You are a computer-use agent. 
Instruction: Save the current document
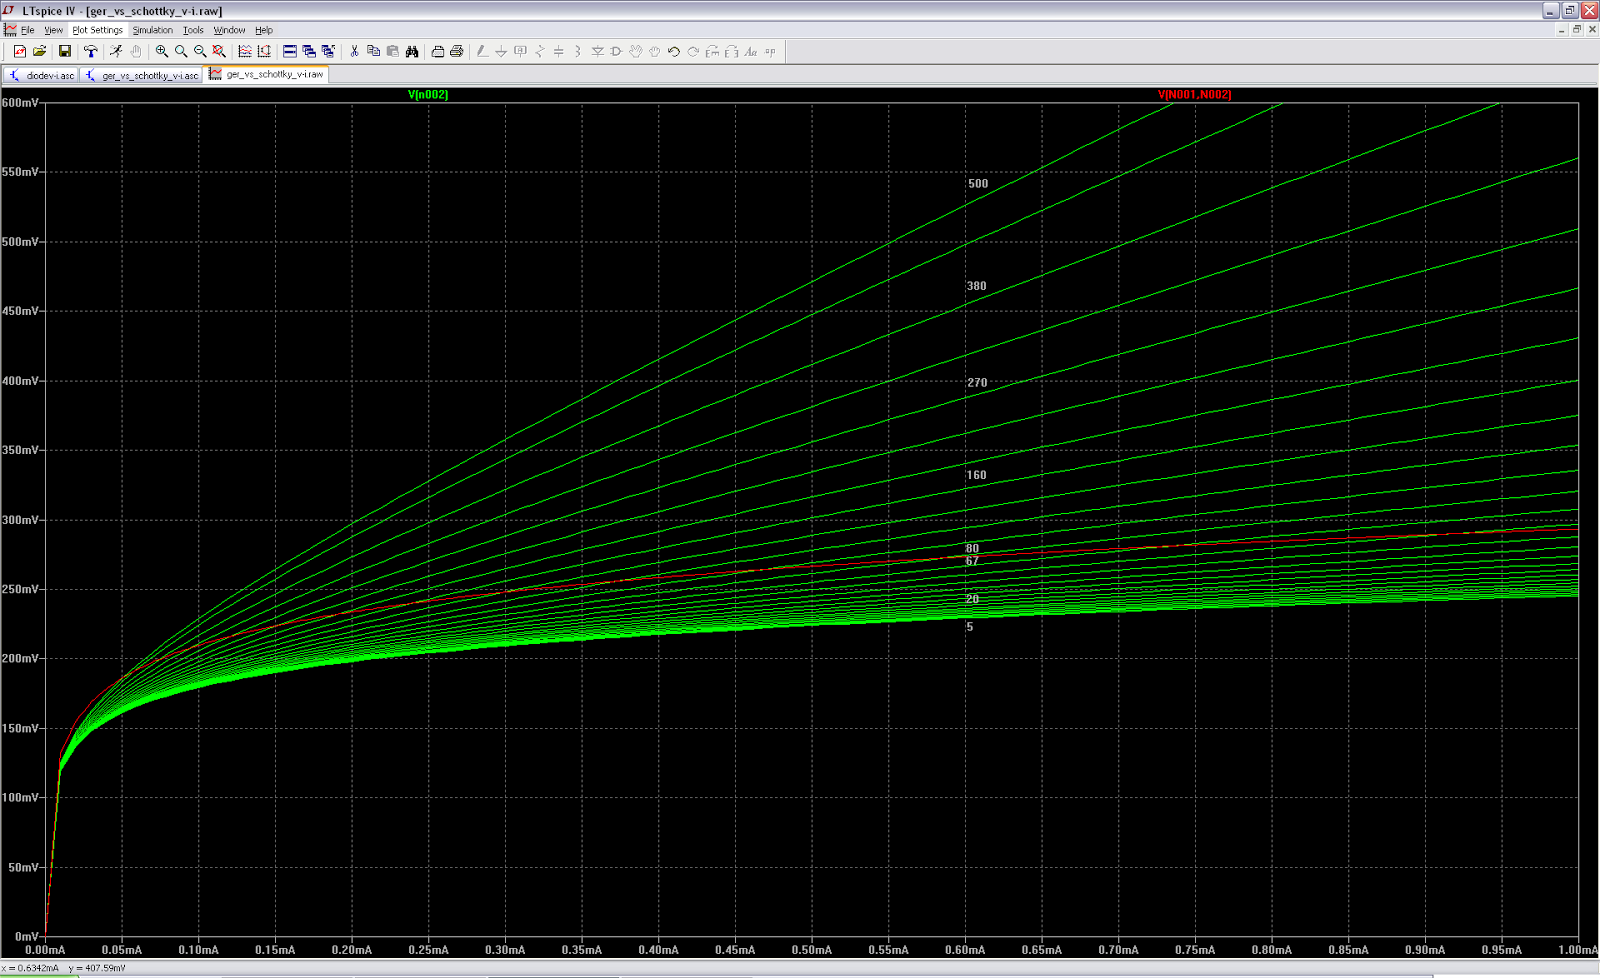64,51
